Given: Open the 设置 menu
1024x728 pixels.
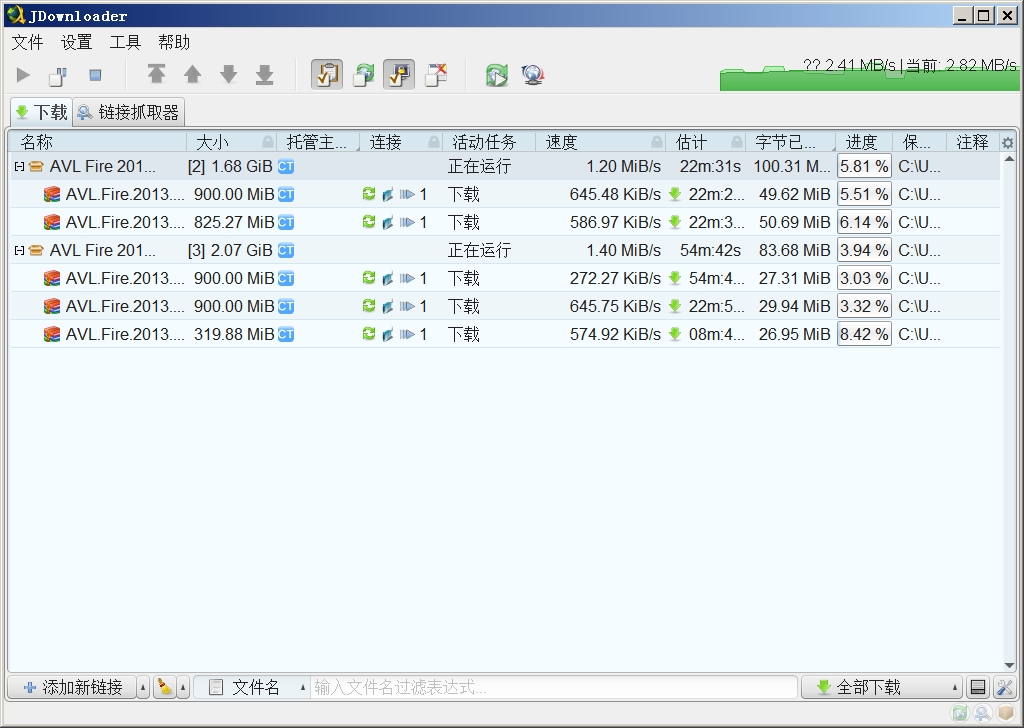Looking at the screenshot, I should 76,42.
